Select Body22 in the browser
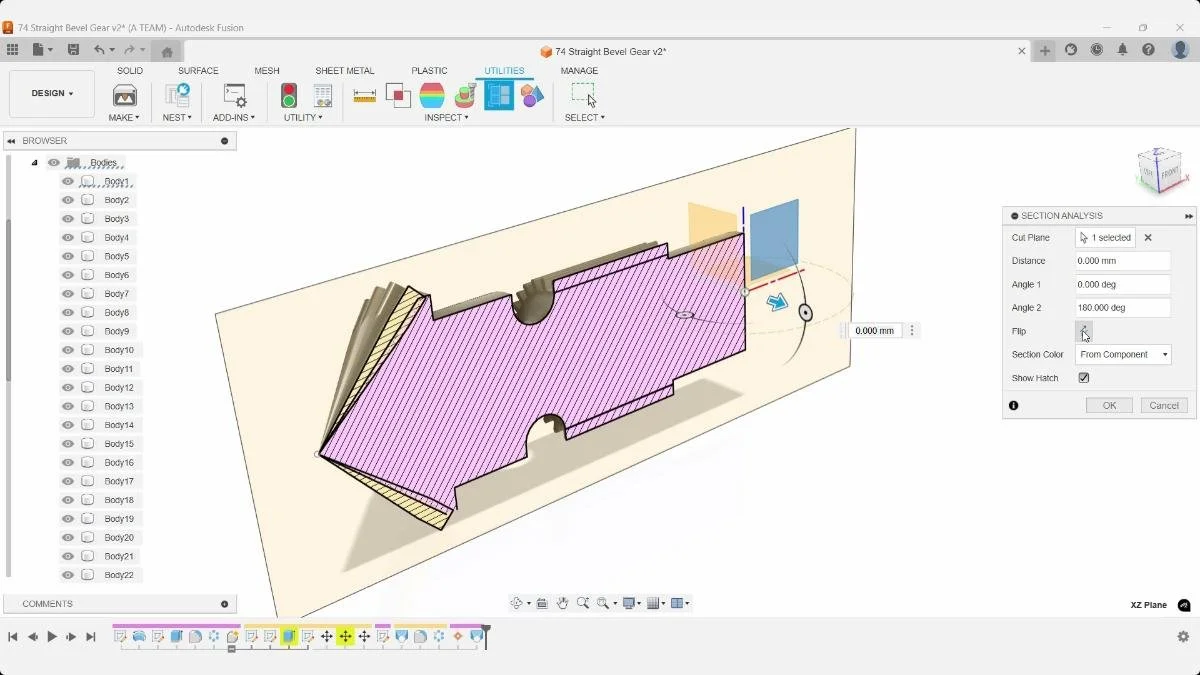 (x=119, y=575)
